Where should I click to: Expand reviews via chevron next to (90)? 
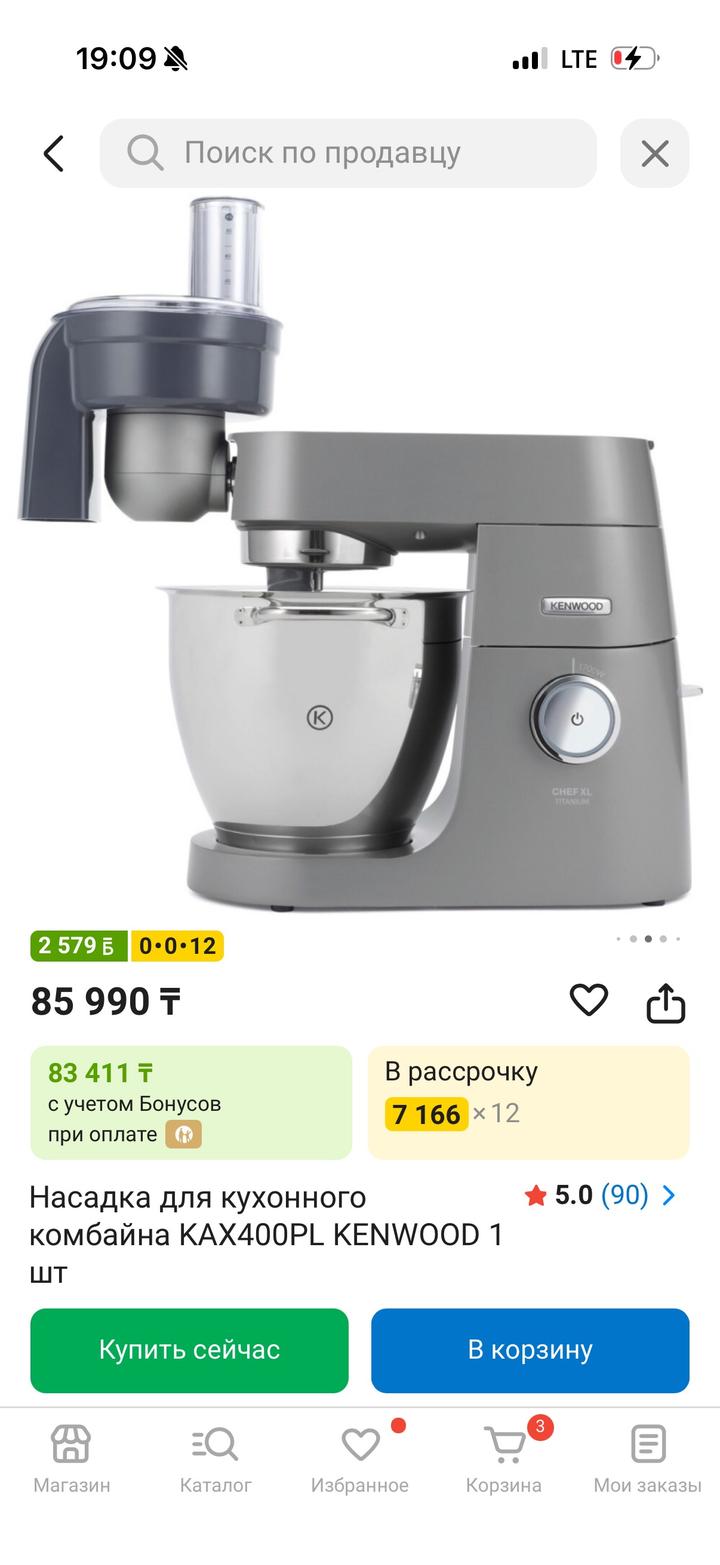tap(669, 1195)
